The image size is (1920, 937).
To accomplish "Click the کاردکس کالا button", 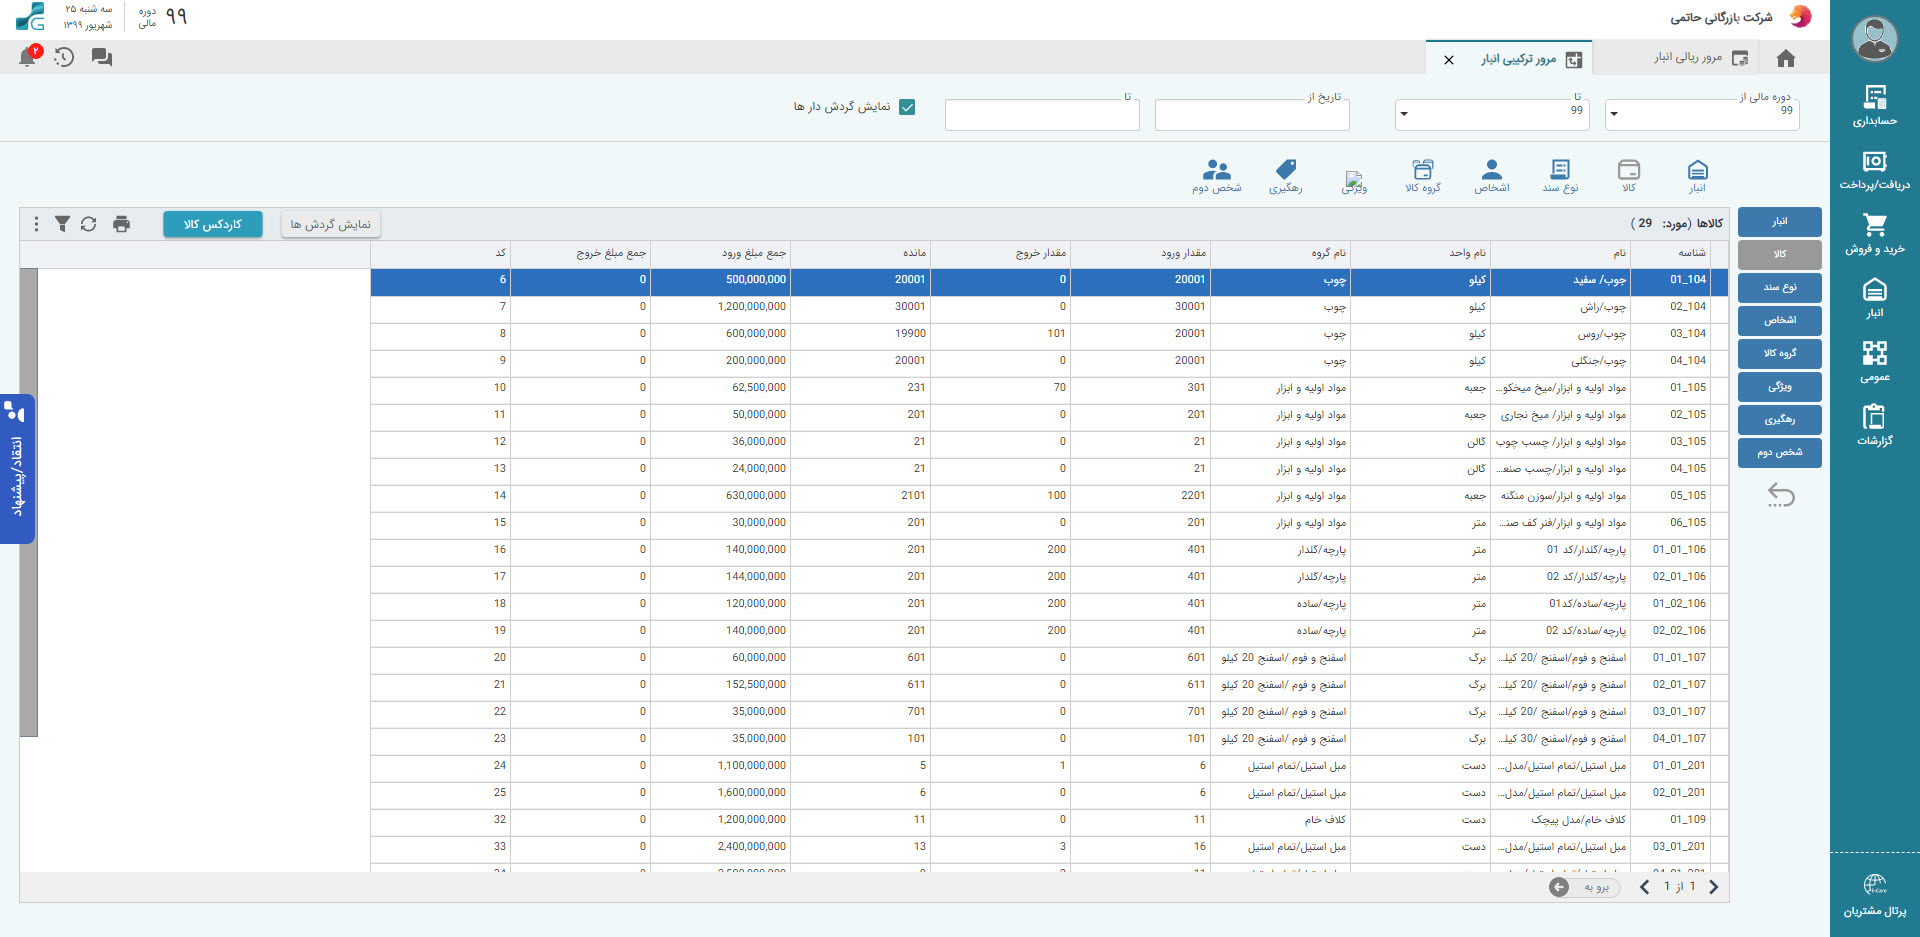I will [213, 224].
